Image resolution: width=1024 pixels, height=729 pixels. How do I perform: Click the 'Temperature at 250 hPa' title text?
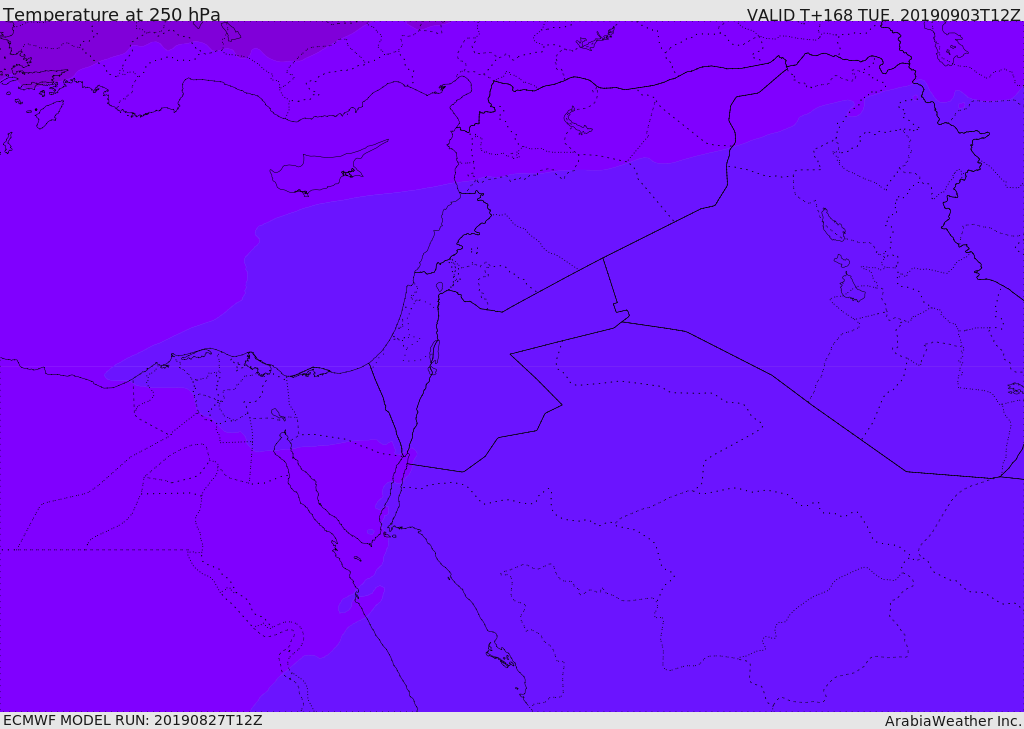click(112, 14)
